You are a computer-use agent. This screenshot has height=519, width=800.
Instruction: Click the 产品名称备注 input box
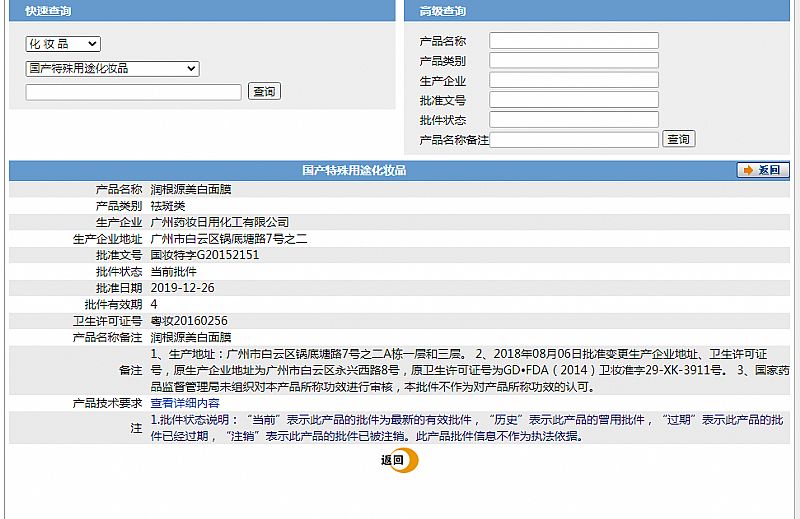573,139
